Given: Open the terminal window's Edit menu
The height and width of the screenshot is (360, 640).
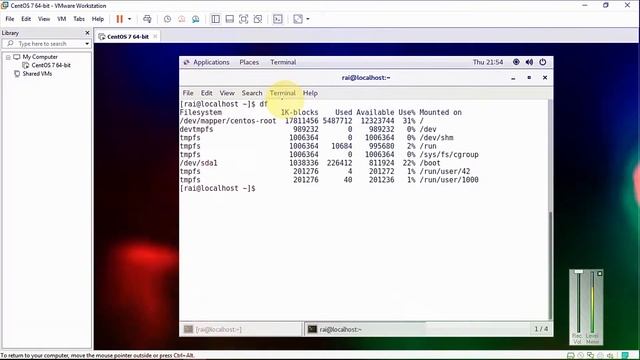Looking at the screenshot, I should coord(207,93).
